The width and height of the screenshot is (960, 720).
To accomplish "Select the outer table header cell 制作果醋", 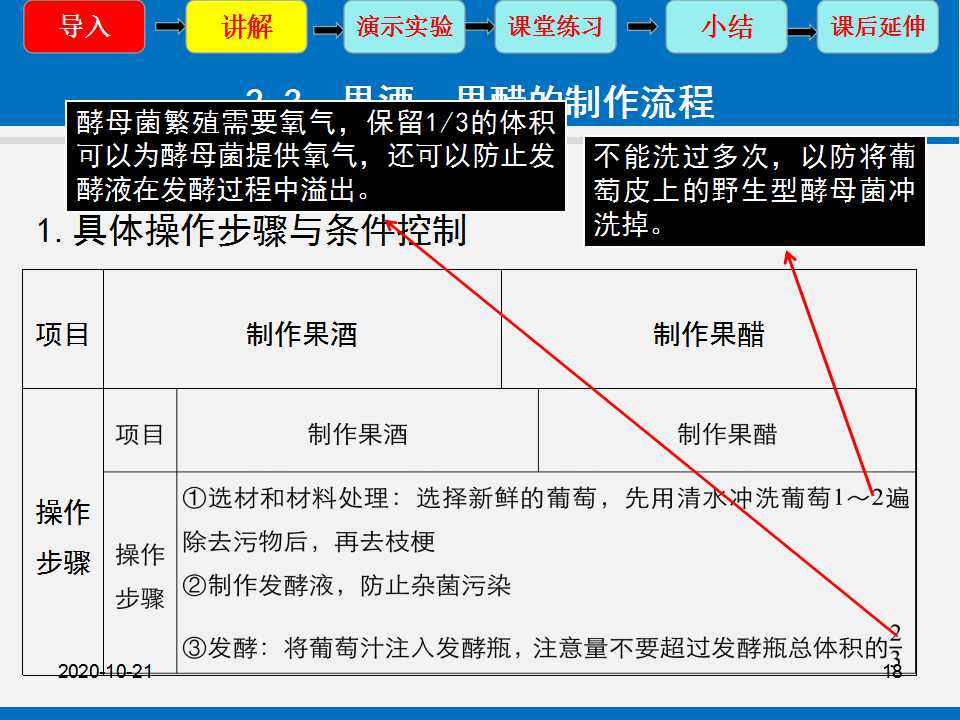I will pos(709,329).
